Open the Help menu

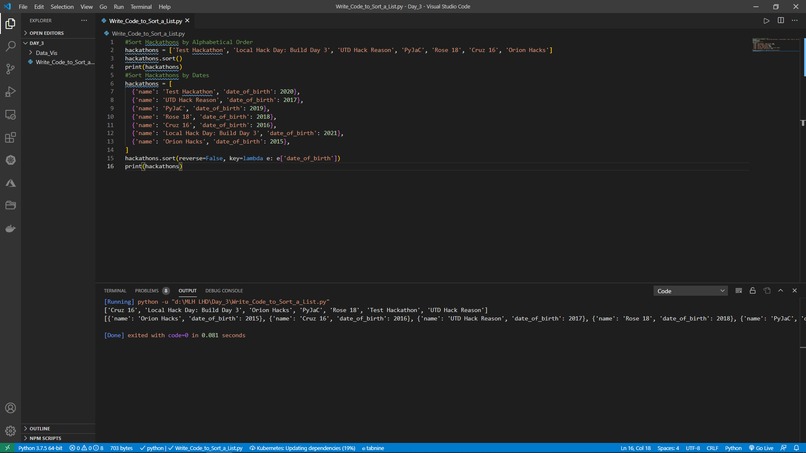pyautogui.click(x=164, y=7)
